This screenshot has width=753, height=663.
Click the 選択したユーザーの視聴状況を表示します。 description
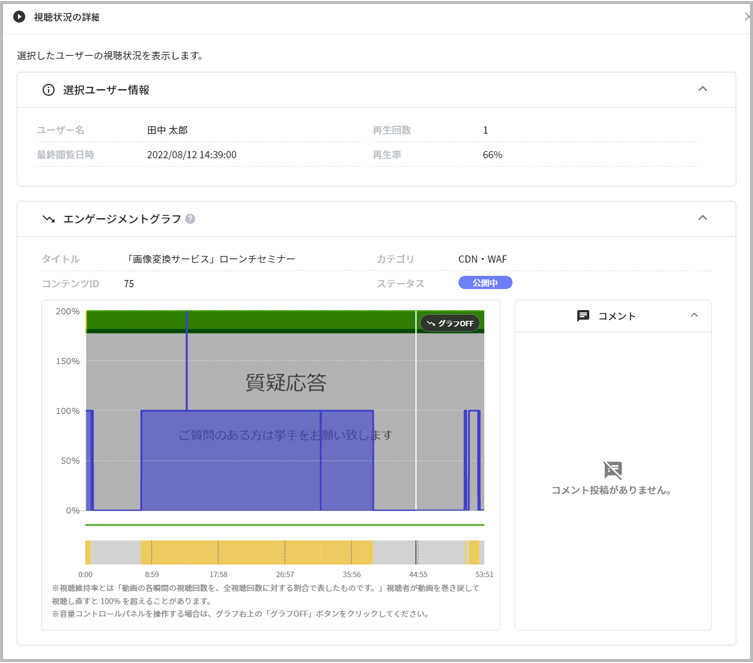tap(110, 56)
